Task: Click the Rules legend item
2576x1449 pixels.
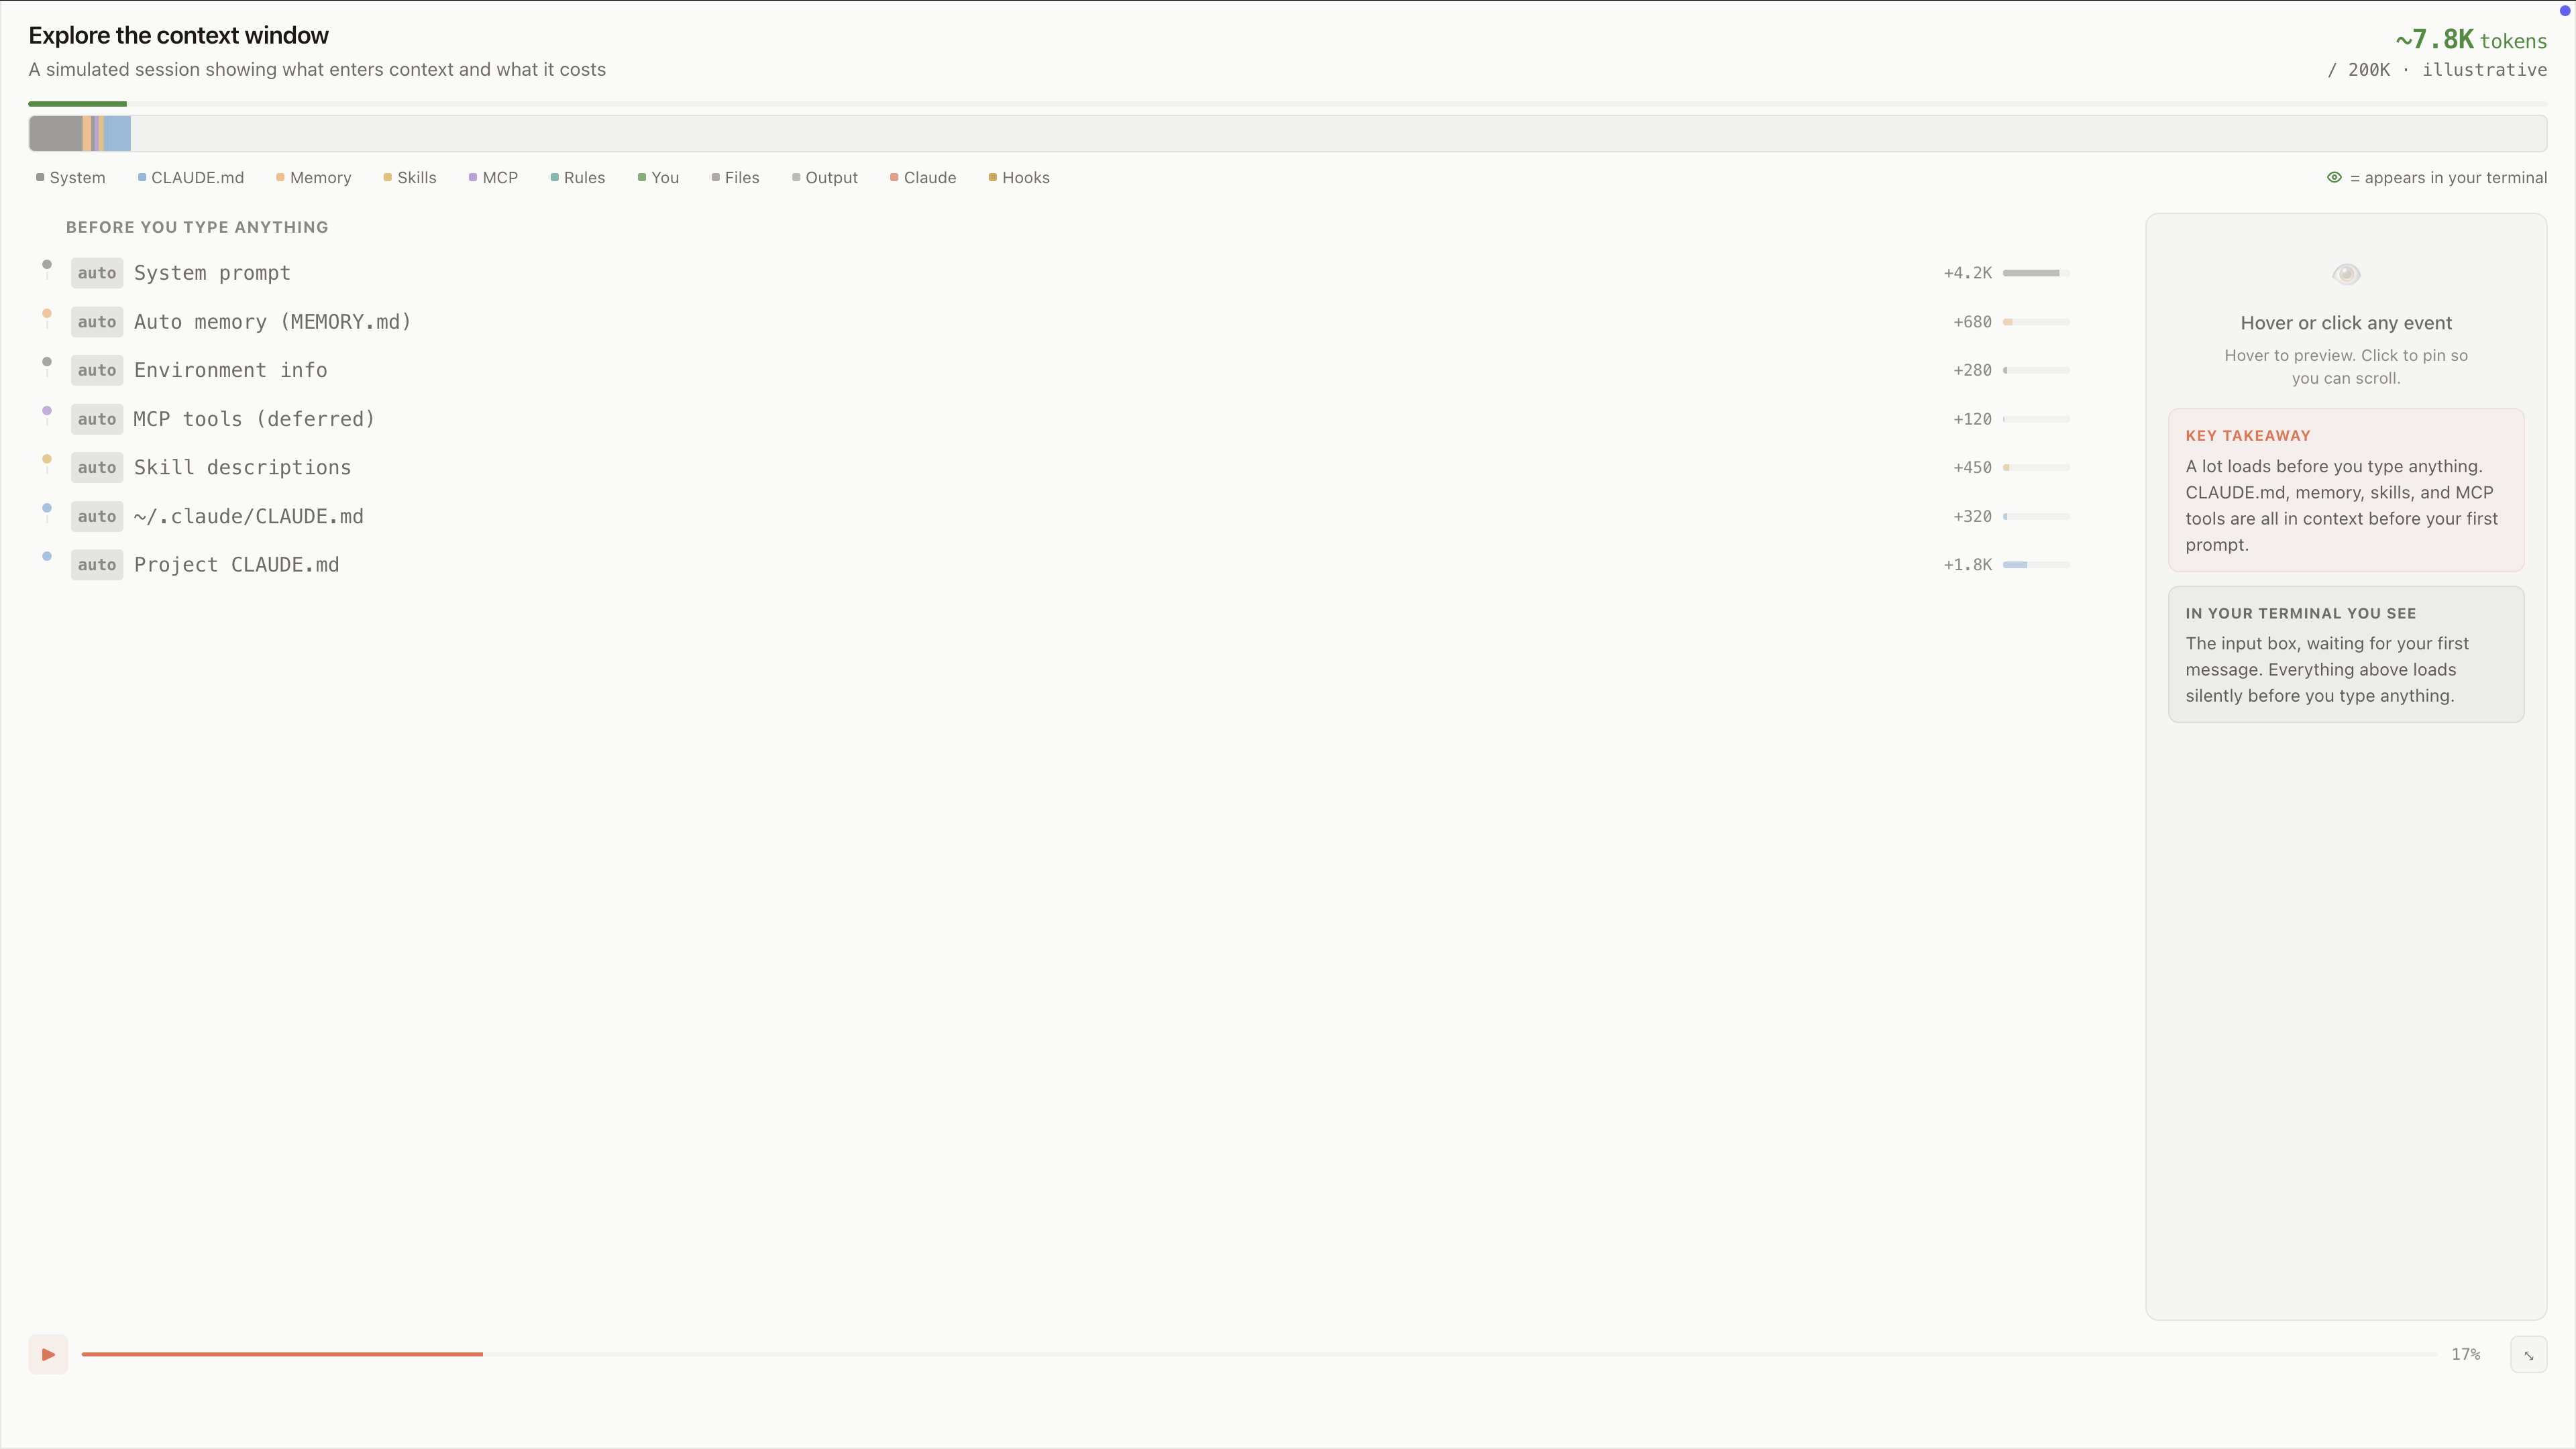Action: (577, 177)
